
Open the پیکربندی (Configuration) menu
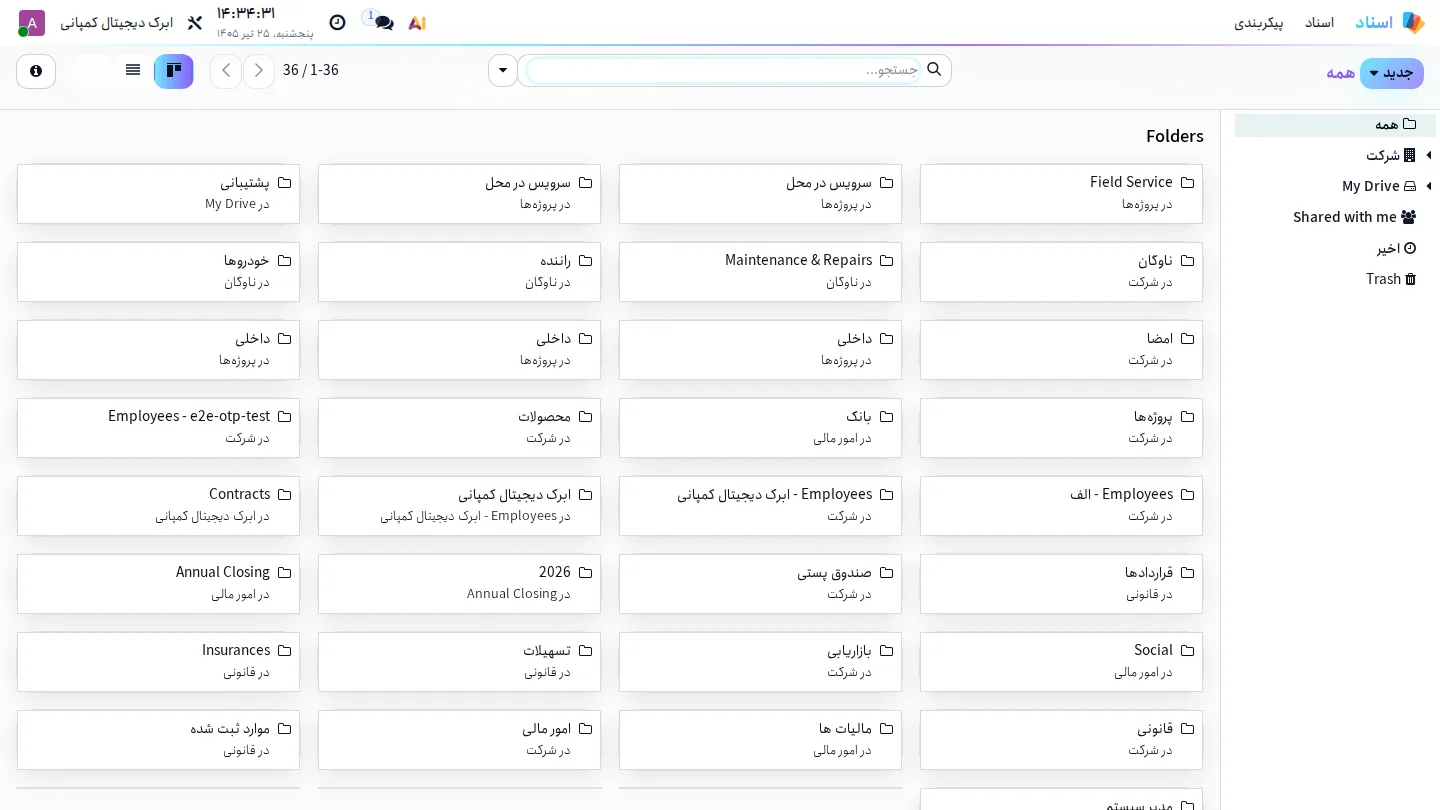coord(1259,22)
